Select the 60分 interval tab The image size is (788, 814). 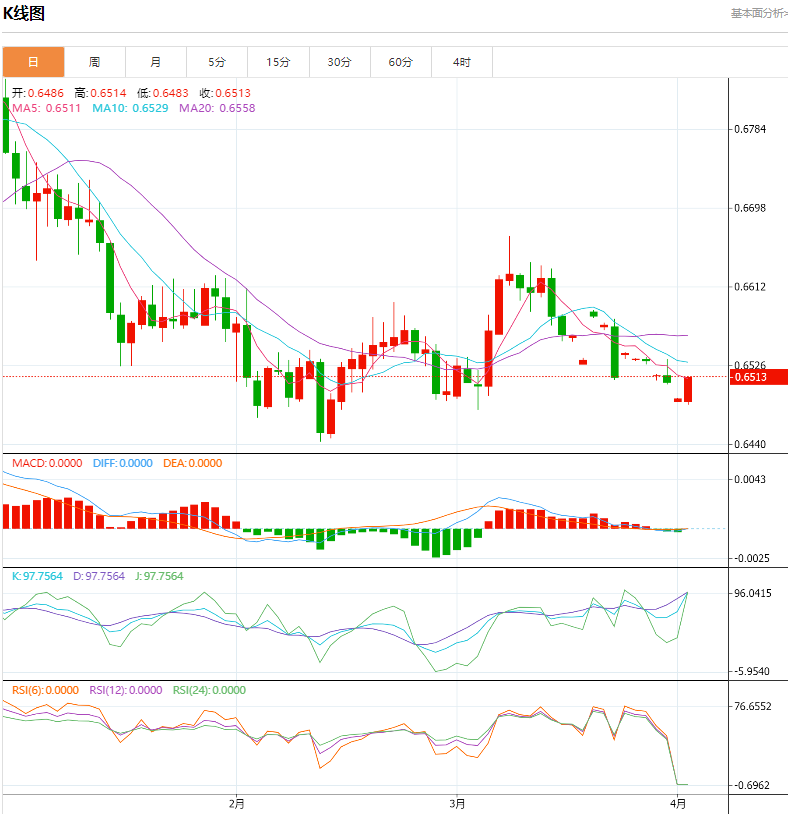point(401,62)
